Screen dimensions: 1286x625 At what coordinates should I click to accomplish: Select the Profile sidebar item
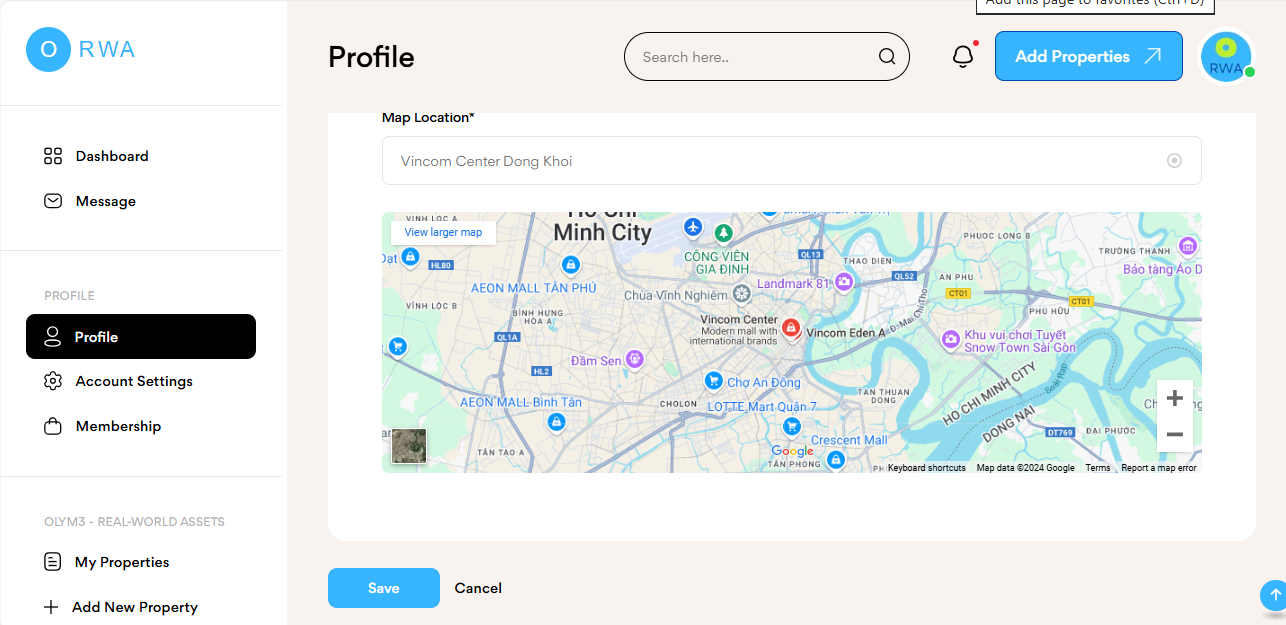click(141, 337)
